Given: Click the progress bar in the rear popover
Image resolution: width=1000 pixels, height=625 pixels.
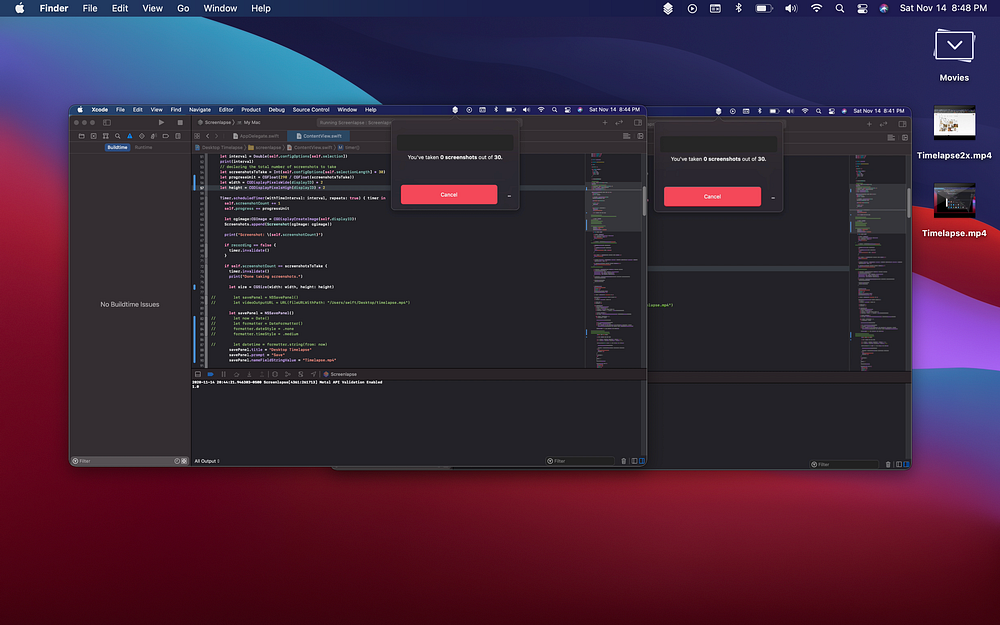Looking at the screenshot, I should click(718, 143).
